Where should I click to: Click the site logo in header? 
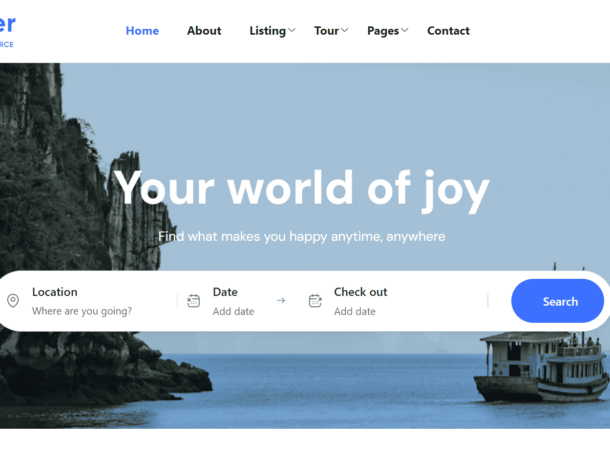7,31
